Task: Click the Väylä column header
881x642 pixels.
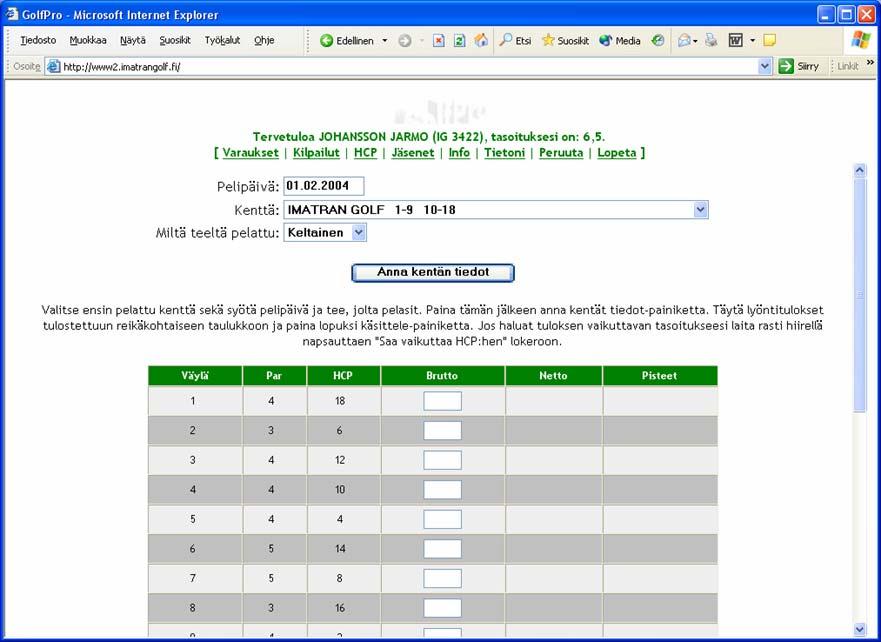Action: 195,376
